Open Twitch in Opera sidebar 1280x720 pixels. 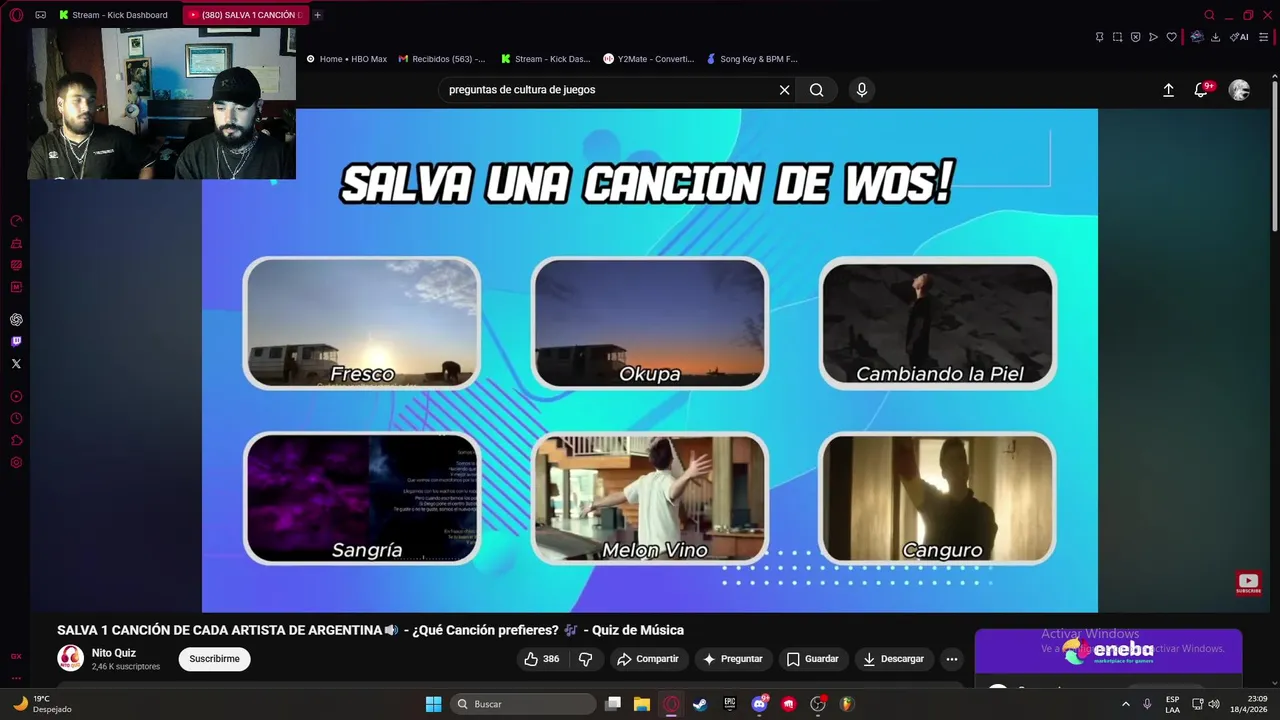tap(16, 342)
